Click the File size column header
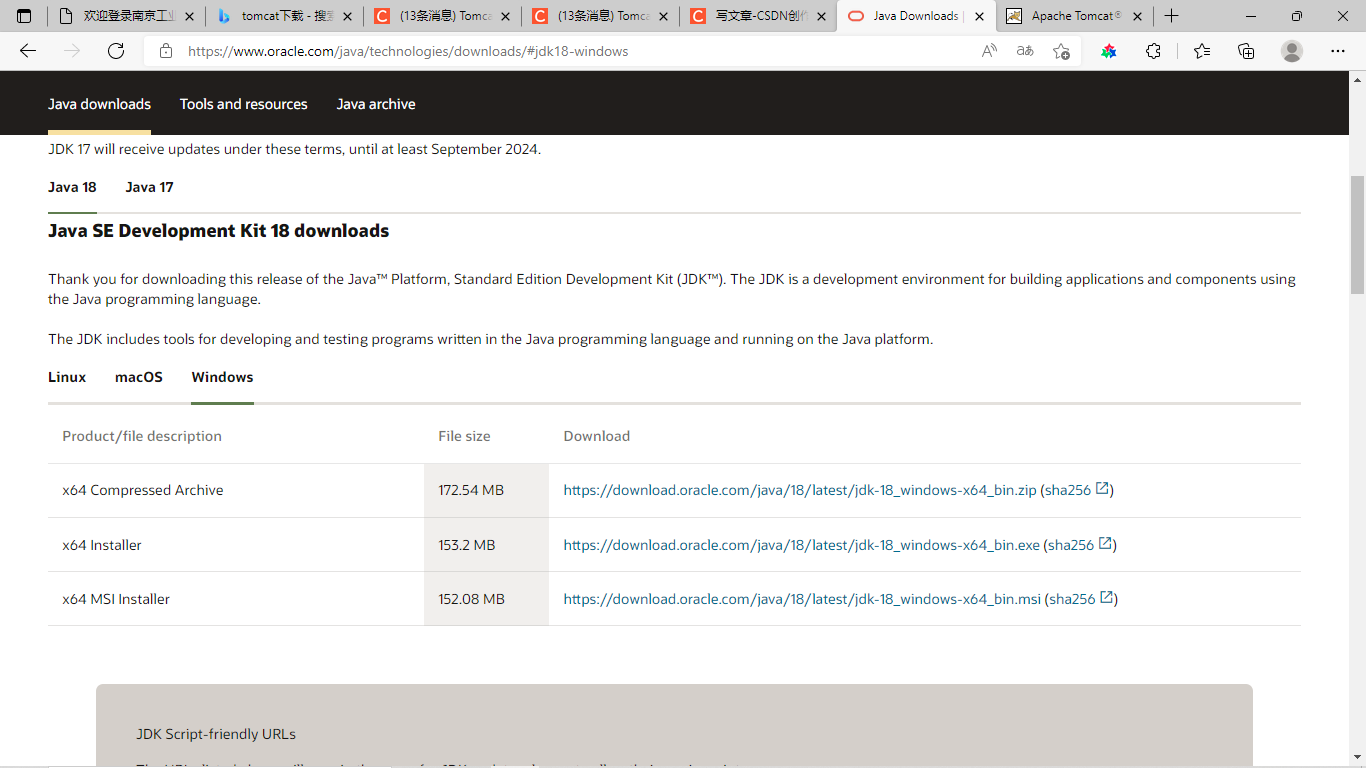This screenshot has width=1366, height=768. point(464,436)
